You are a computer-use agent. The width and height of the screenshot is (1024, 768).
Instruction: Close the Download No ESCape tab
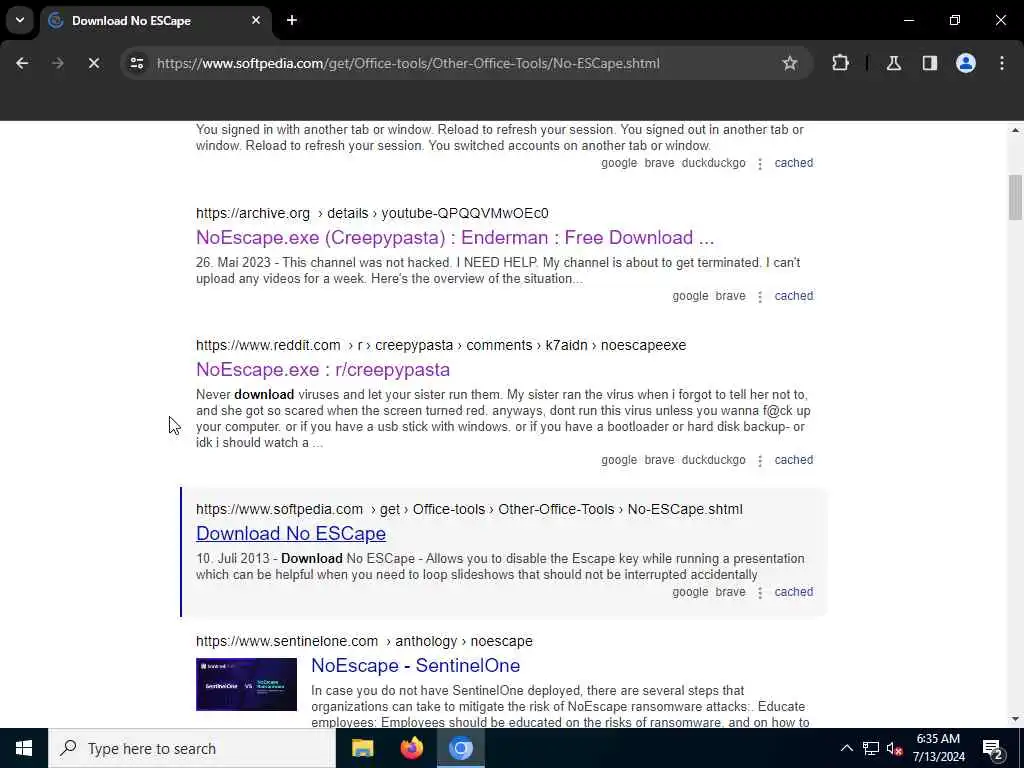coord(255,20)
